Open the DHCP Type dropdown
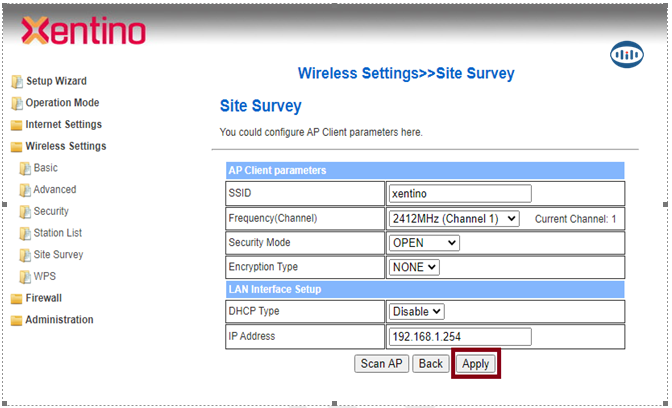This screenshot has height=408, width=672. click(417, 312)
